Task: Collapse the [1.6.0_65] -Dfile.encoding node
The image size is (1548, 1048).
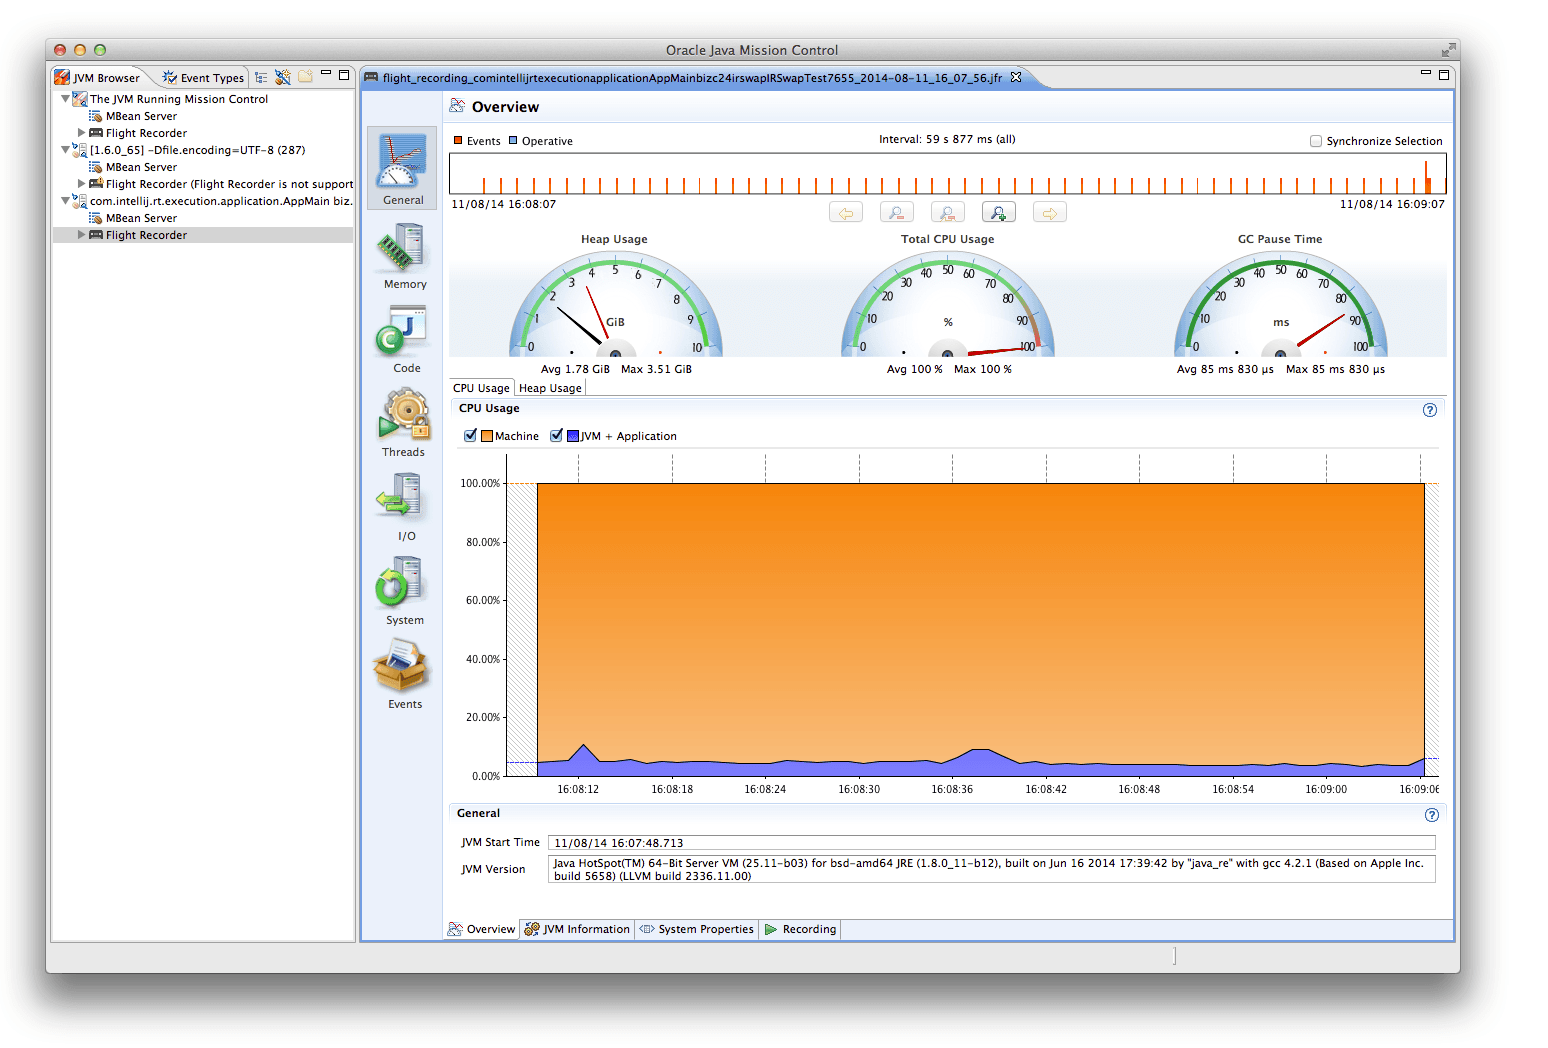Action: point(66,150)
